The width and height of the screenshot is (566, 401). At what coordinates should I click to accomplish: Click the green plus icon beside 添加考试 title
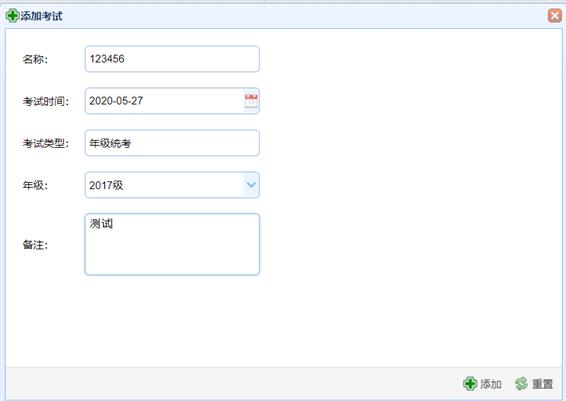click(12, 16)
